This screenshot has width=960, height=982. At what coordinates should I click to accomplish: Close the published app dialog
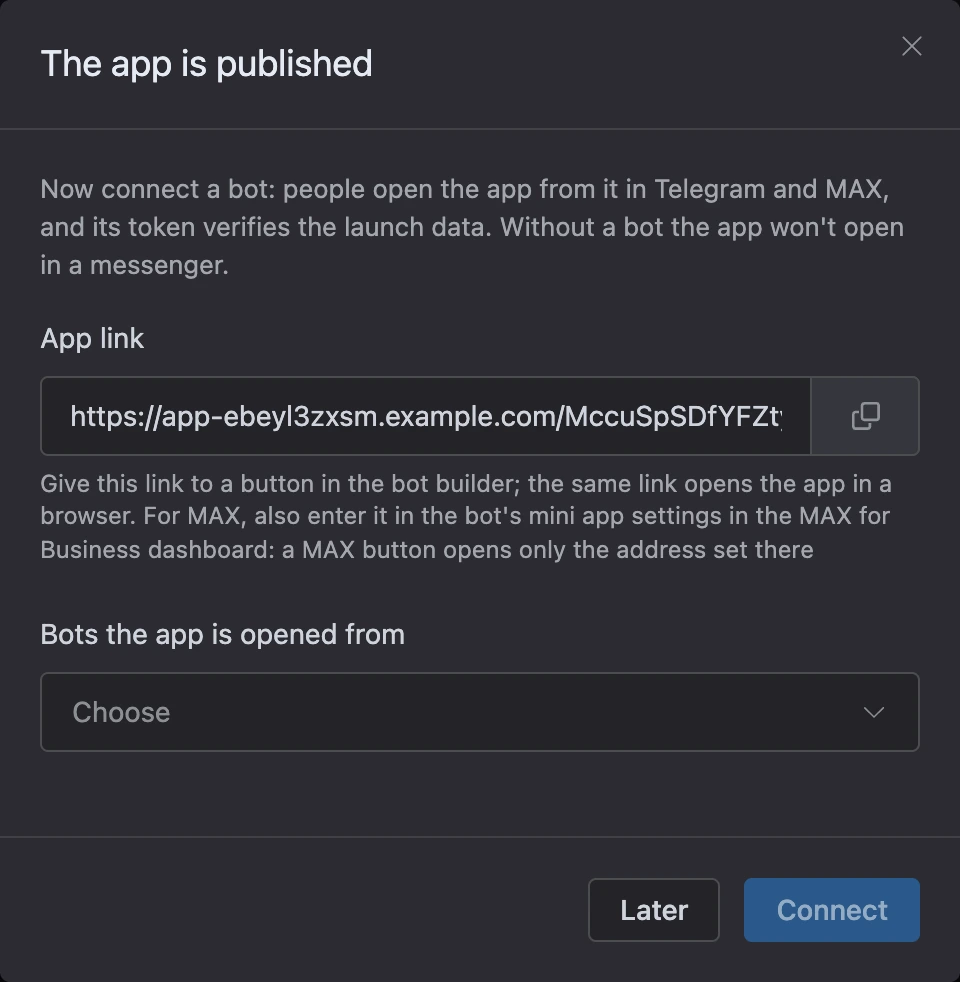pos(911,46)
